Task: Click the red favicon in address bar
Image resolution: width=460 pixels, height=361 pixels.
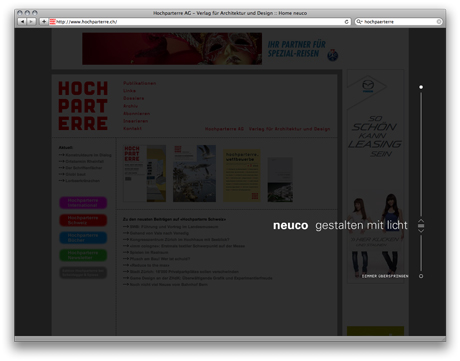Action: (x=52, y=22)
